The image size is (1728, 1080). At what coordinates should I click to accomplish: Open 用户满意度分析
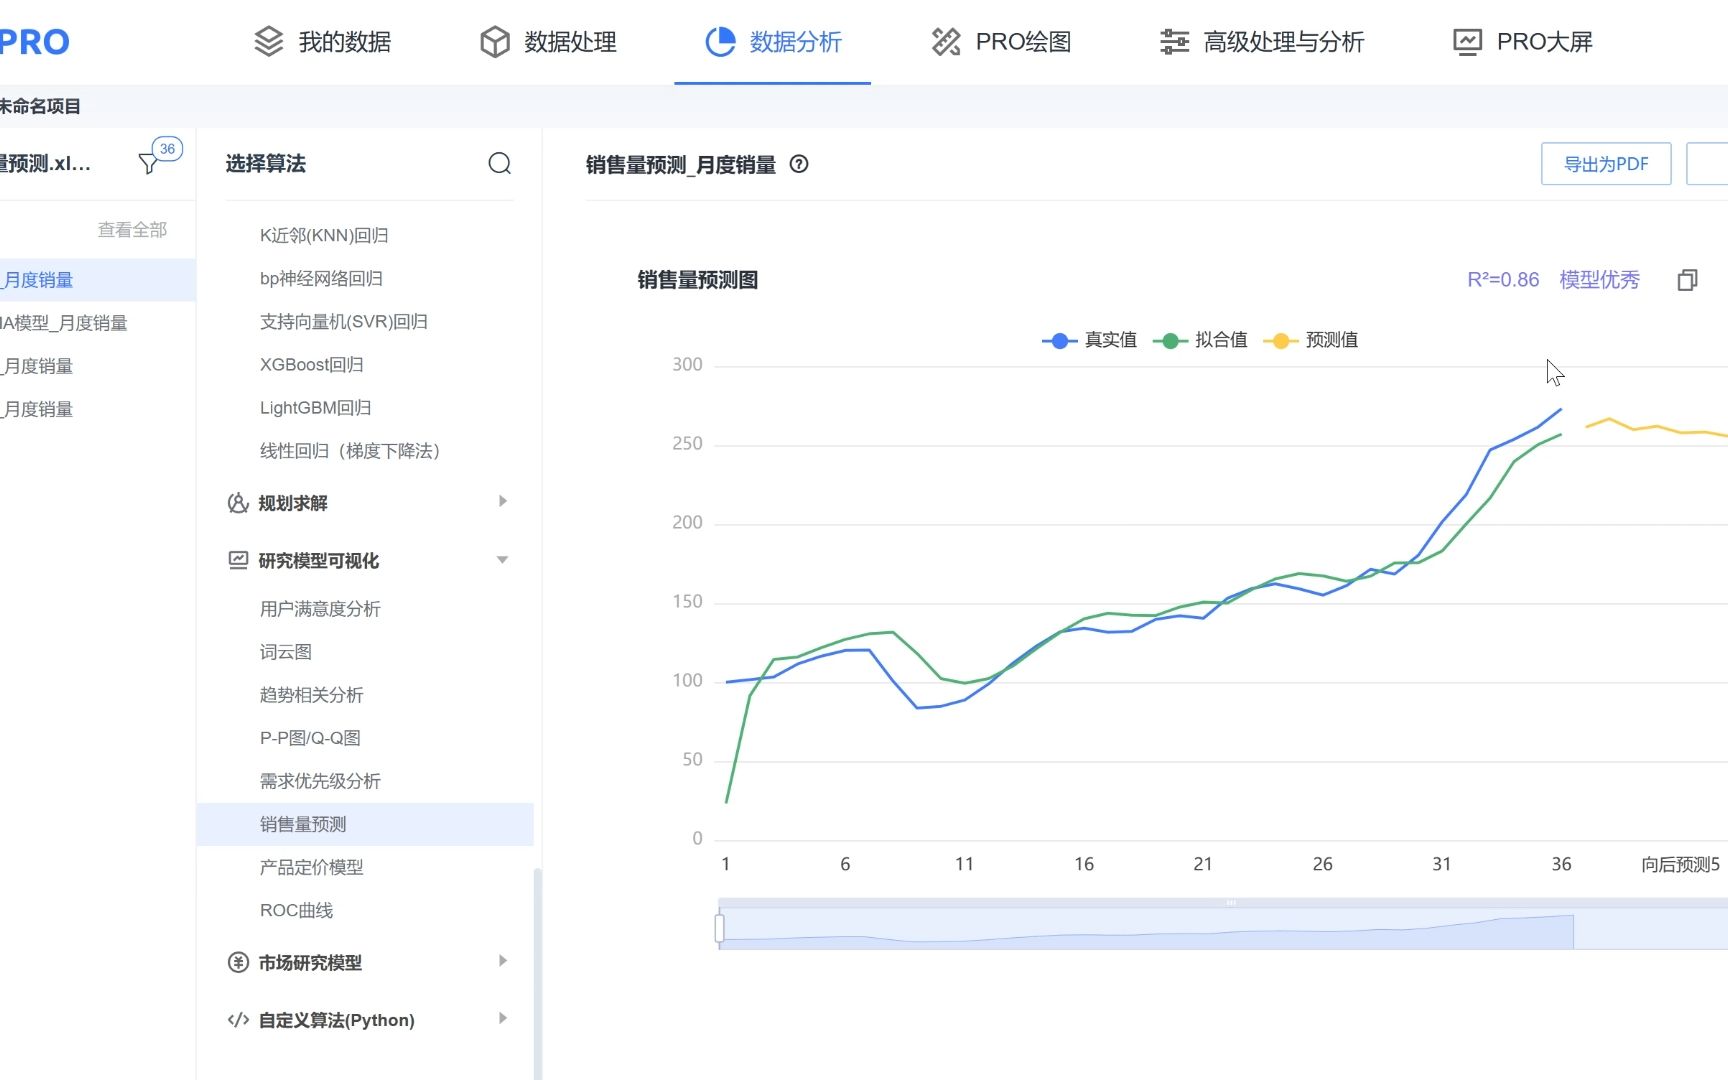(320, 609)
